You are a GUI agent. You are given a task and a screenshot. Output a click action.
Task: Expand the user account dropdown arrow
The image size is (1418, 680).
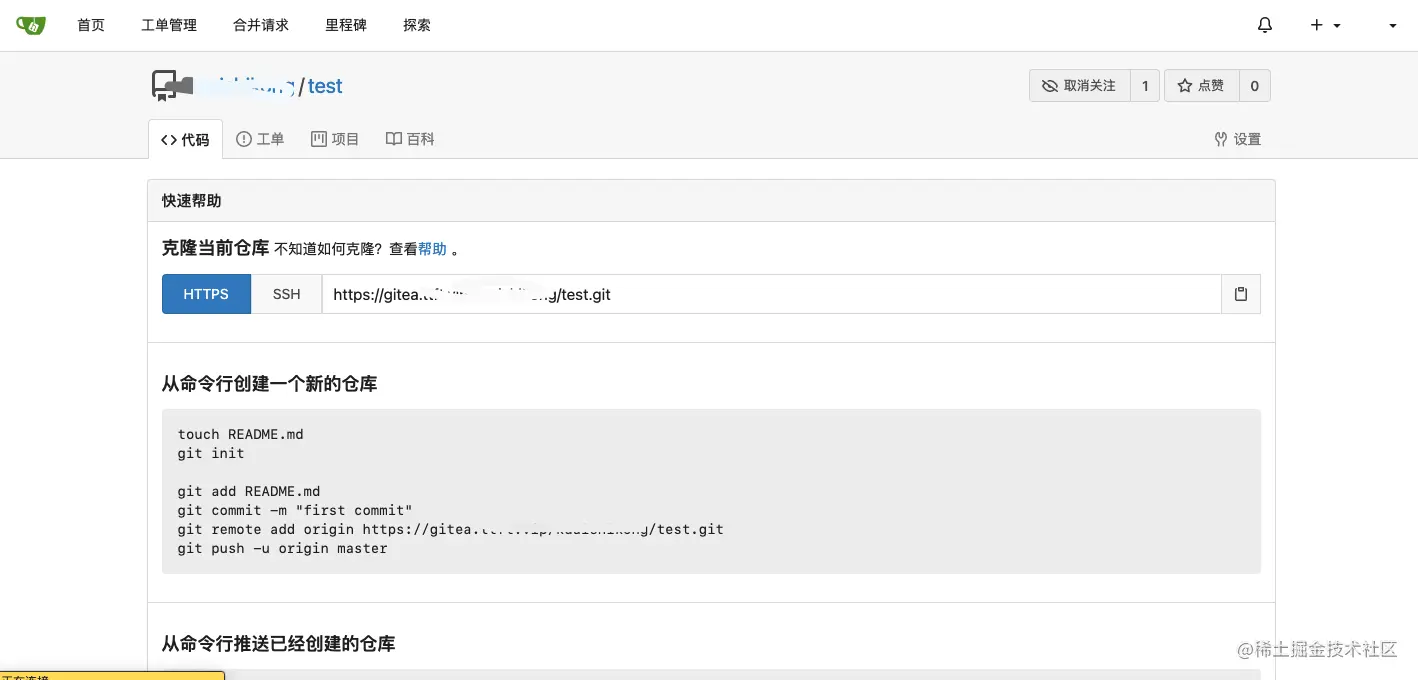point(1393,26)
